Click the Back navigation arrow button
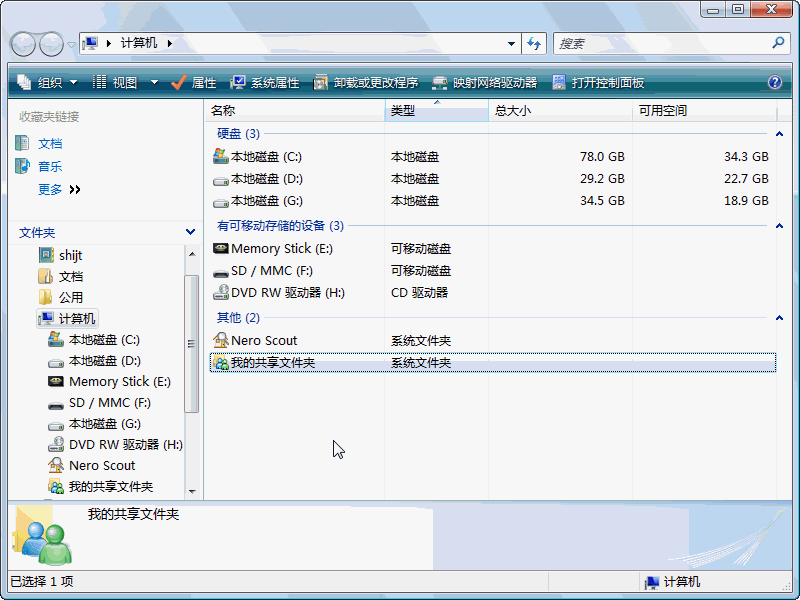Screen dimensions: 800x600 (x=23, y=44)
